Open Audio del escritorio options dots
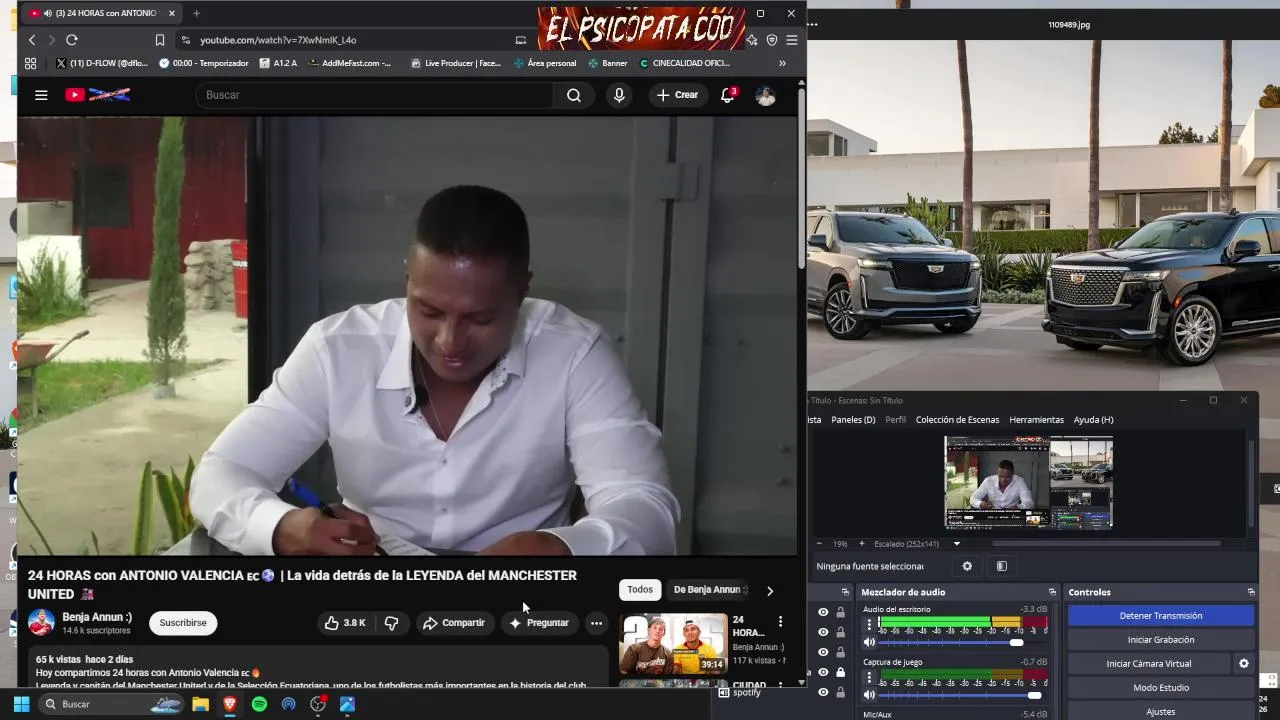1280x720 pixels. (869, 624)
